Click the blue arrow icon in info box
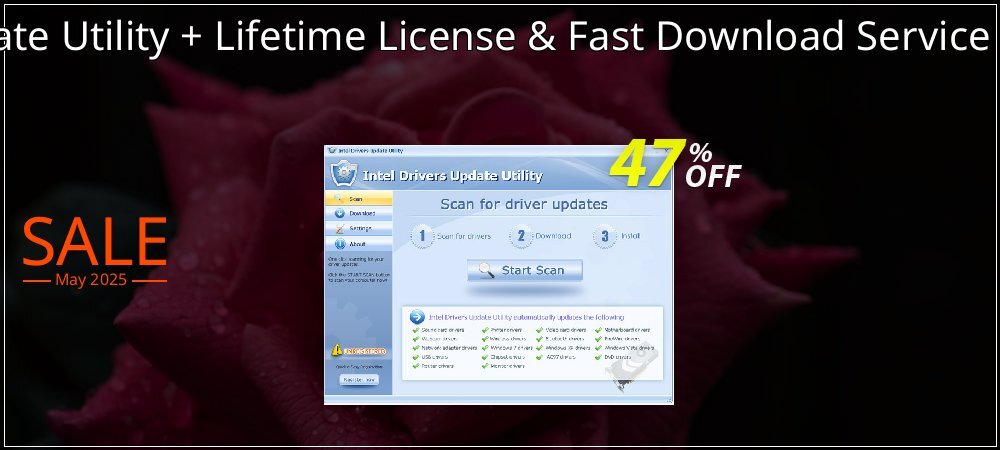This screenshot has height=450, width=1000. click(x=417, y=317)
